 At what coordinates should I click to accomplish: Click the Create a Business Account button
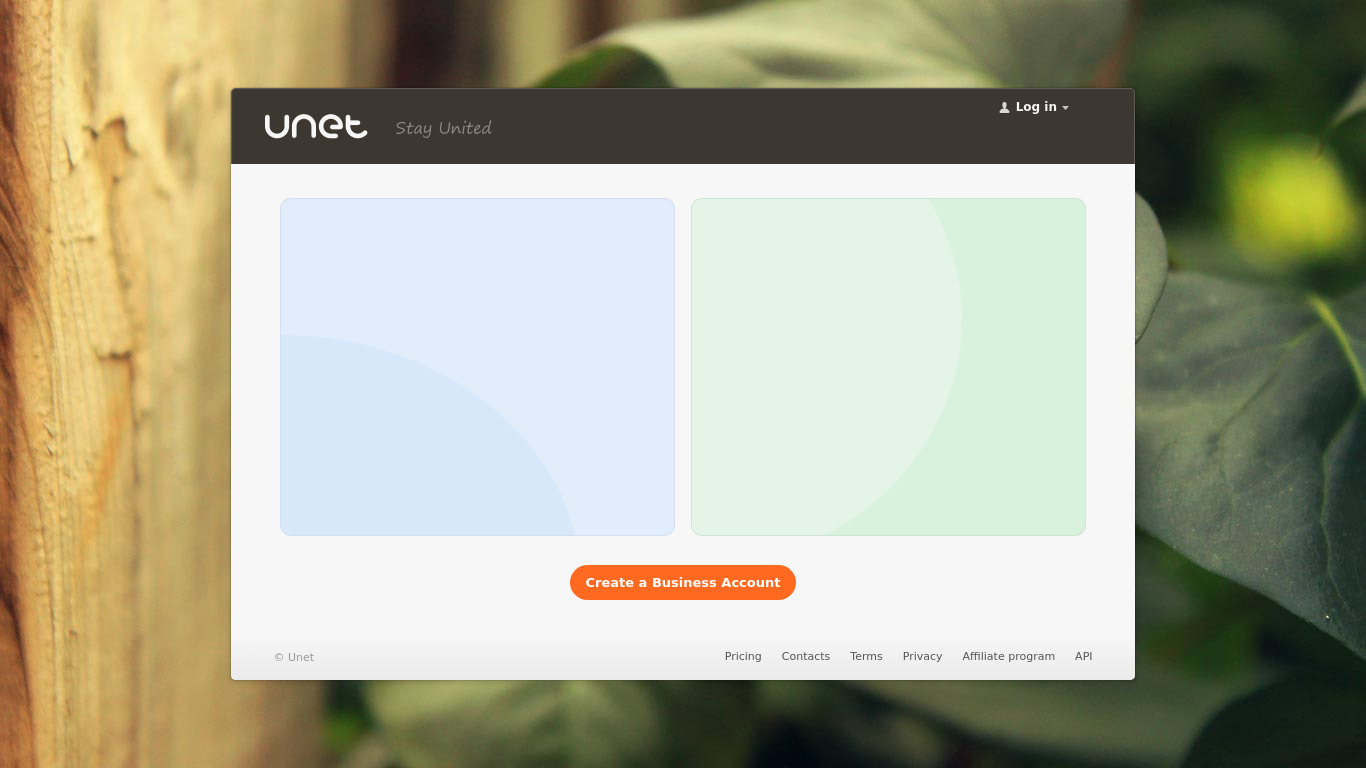click(x=683, y=583)
